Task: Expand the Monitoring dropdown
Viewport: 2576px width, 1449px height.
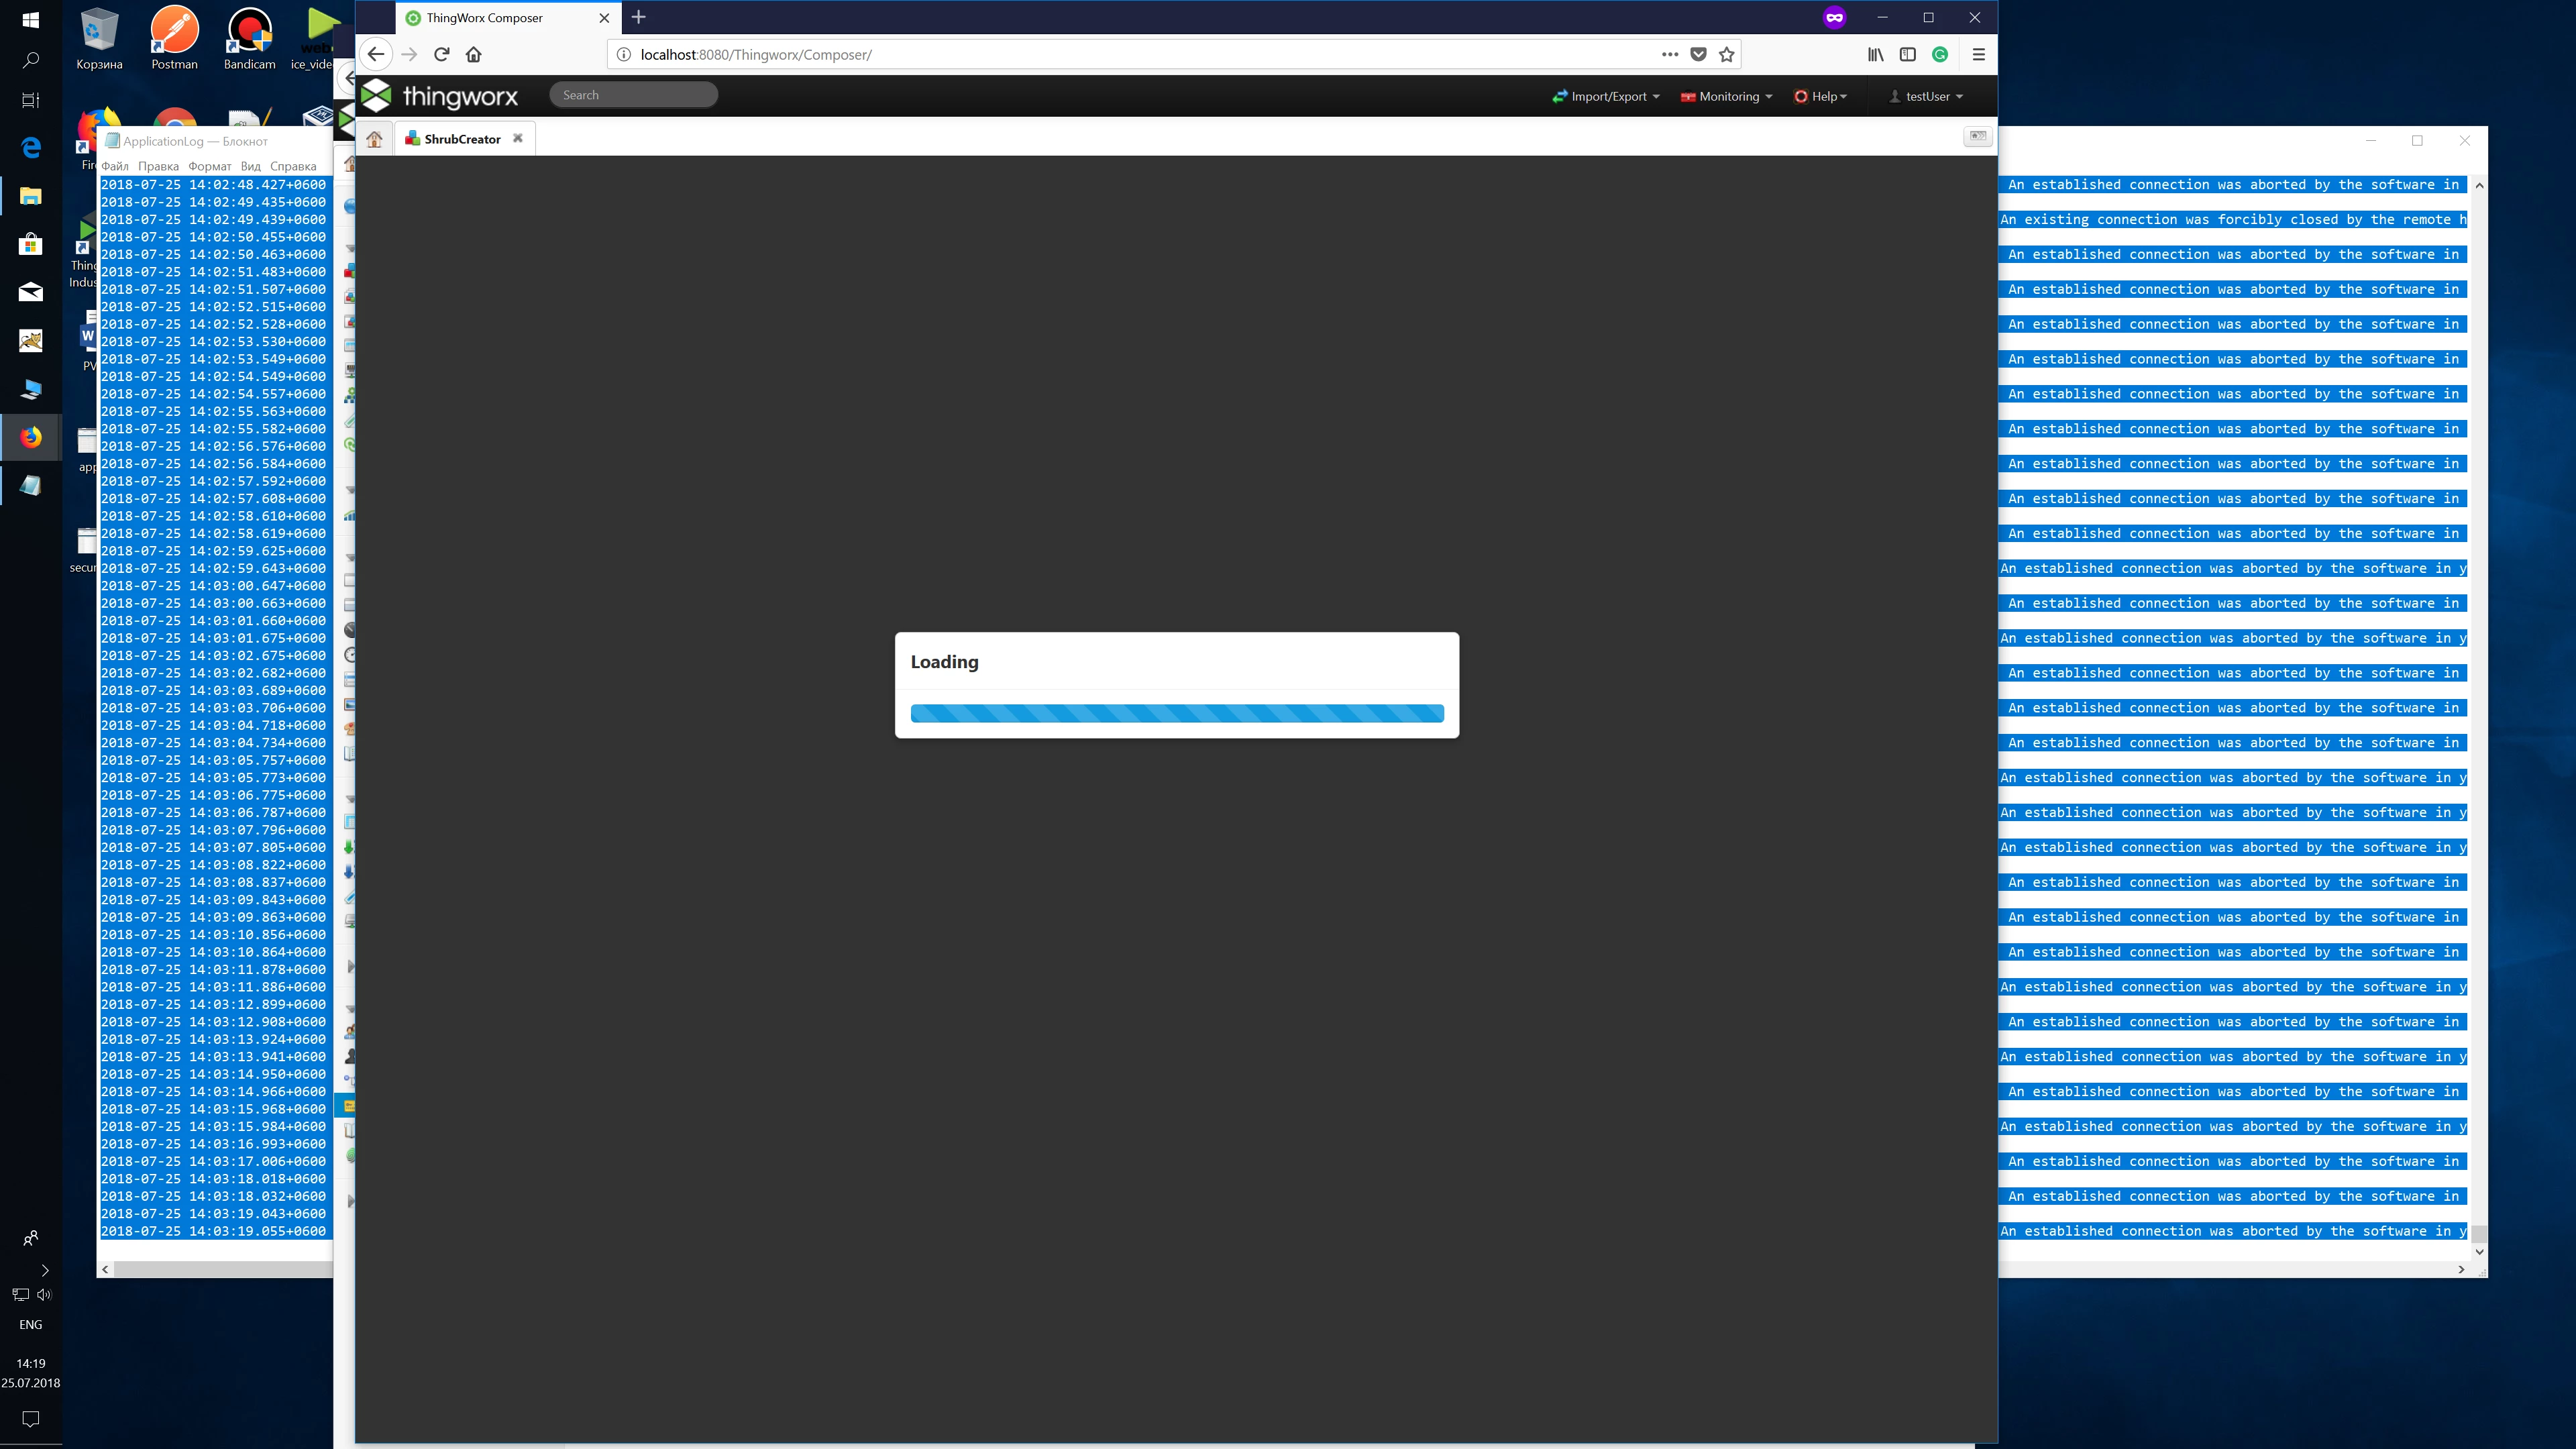Action: tap(1727, 96)
